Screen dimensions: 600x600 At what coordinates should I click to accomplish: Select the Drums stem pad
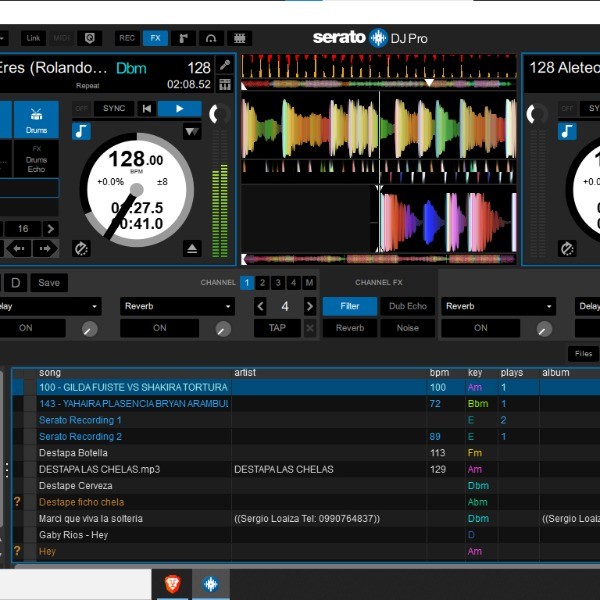click(x=36, y=119)
